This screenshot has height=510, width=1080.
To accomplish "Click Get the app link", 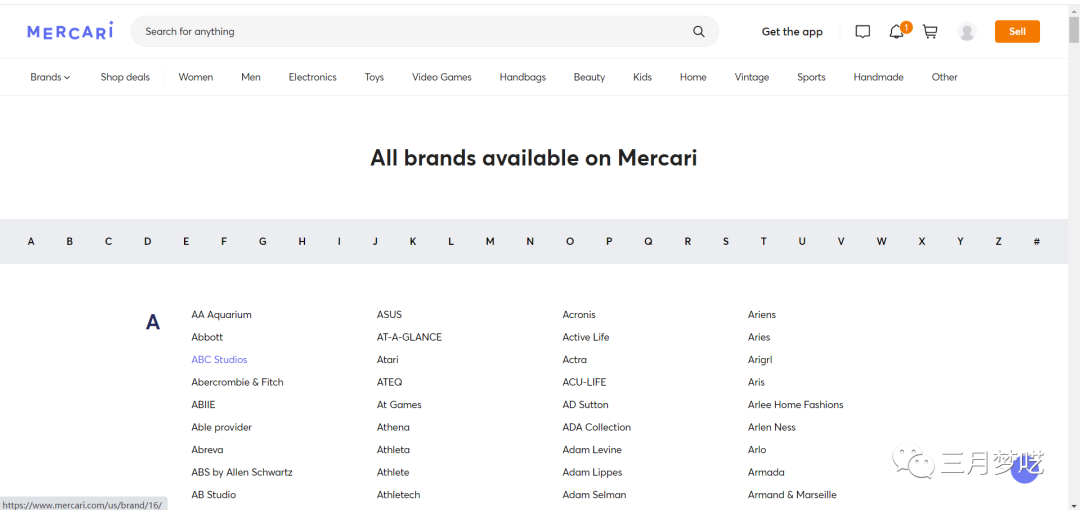I will point(792,32).
